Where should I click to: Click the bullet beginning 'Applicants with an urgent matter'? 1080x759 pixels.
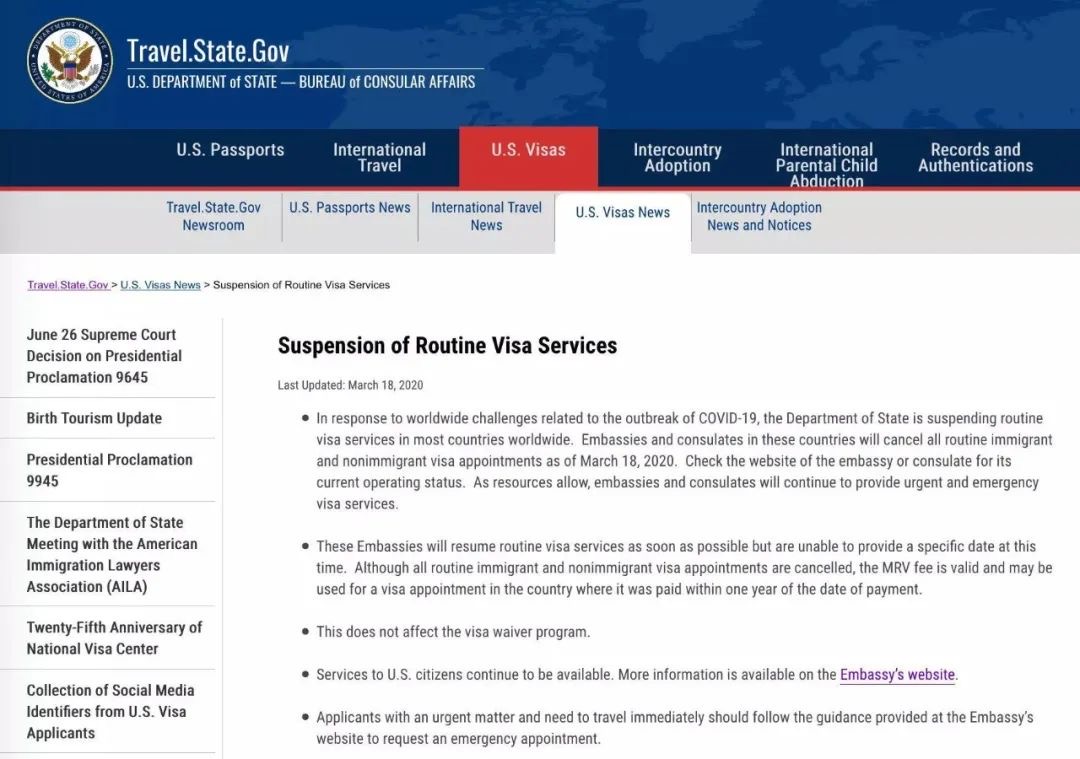pos(675,728)
